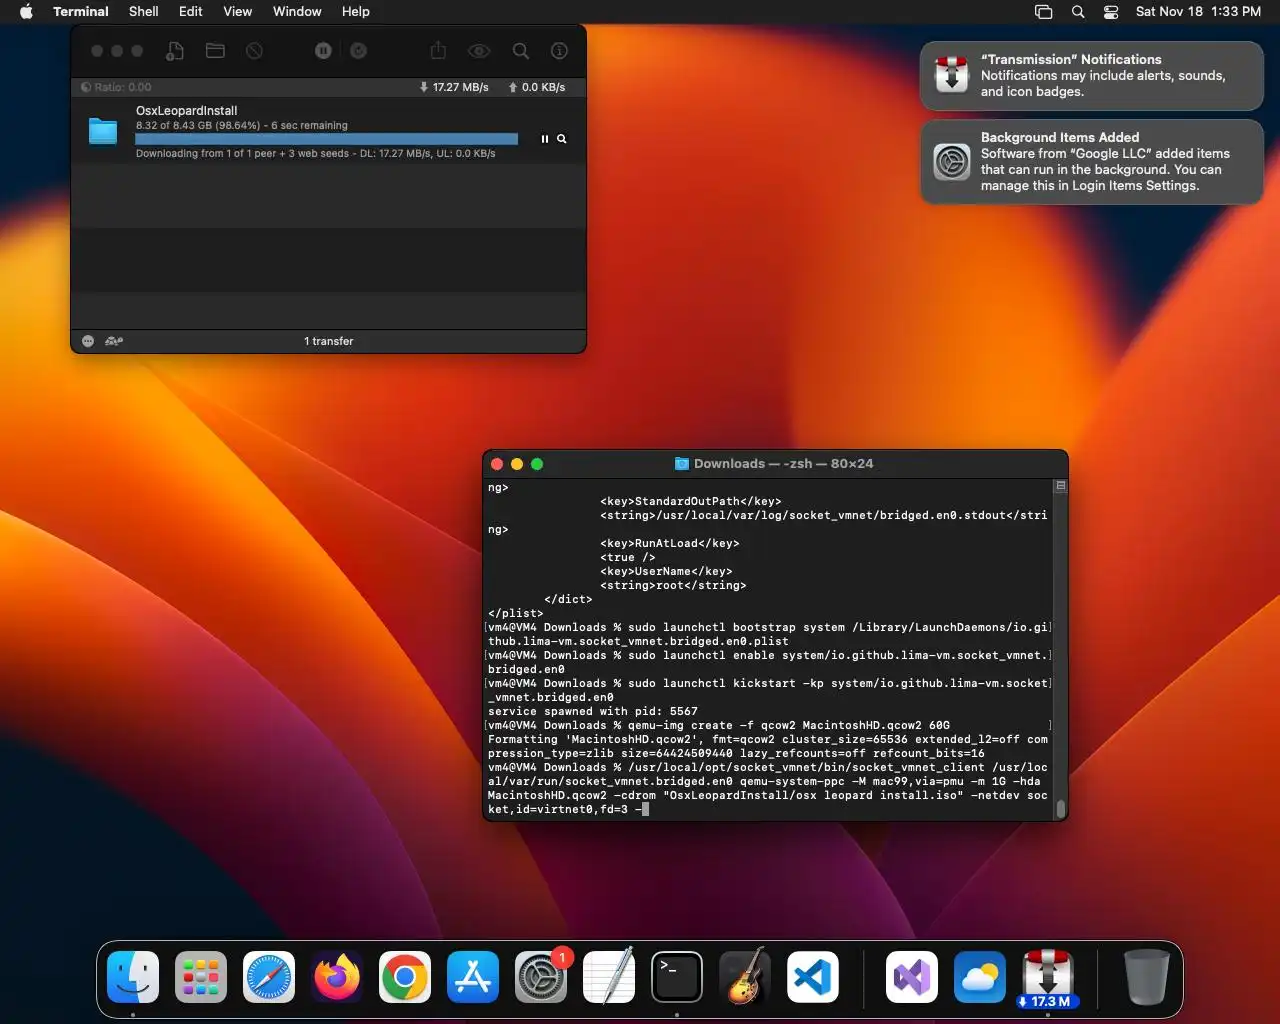Open the Terminal app menu

81,12
